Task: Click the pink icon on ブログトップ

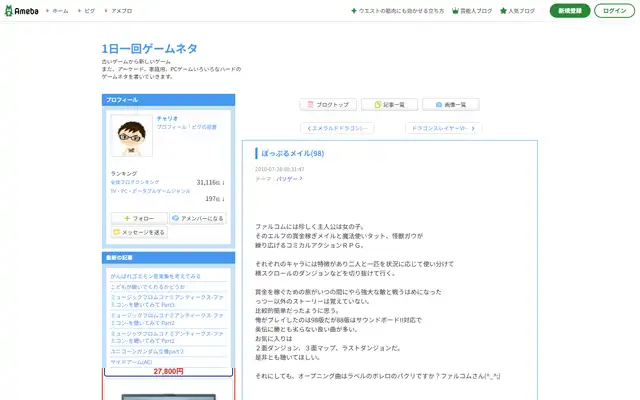Action: point(310,104)
